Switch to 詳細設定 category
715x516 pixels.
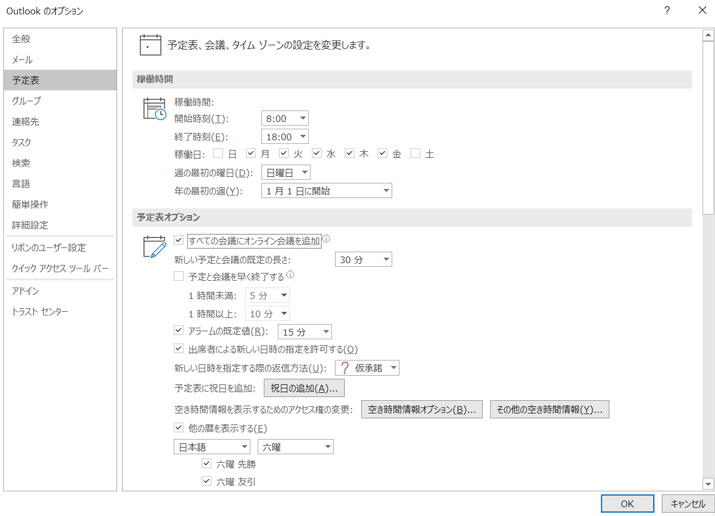(30, 225)
